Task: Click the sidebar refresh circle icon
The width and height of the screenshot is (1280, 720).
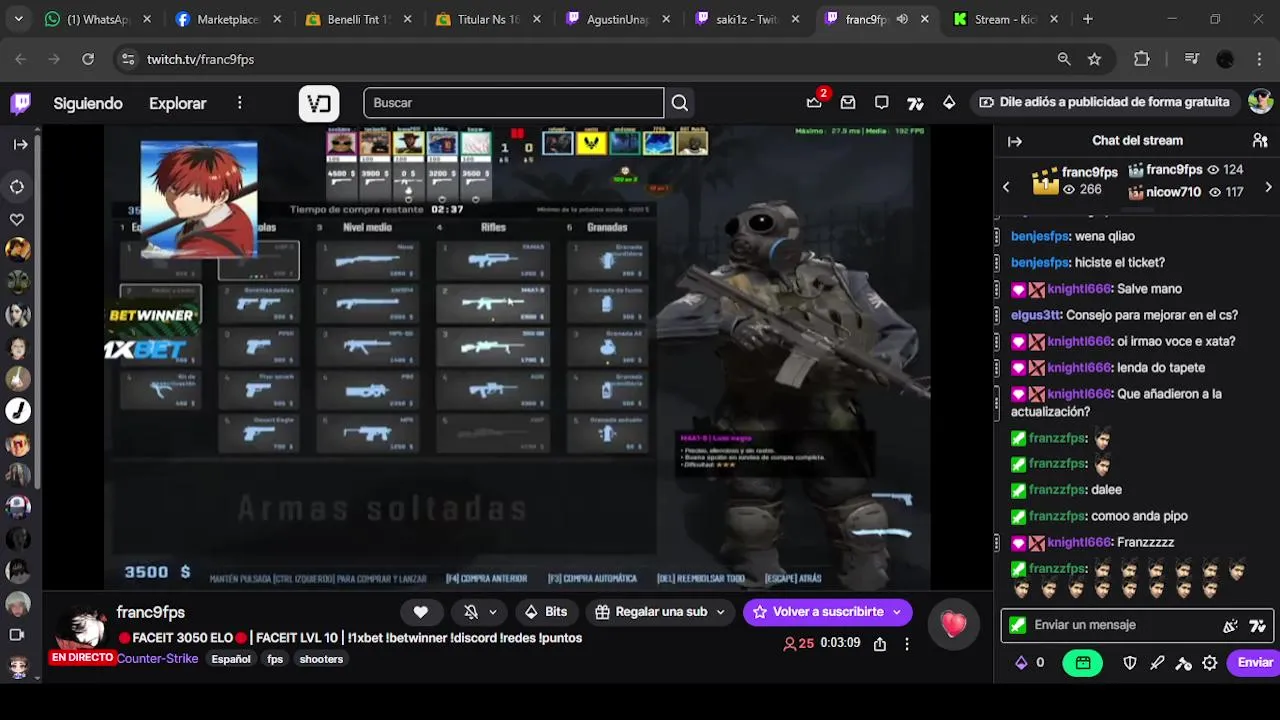Action: click(x=17, y=187)
